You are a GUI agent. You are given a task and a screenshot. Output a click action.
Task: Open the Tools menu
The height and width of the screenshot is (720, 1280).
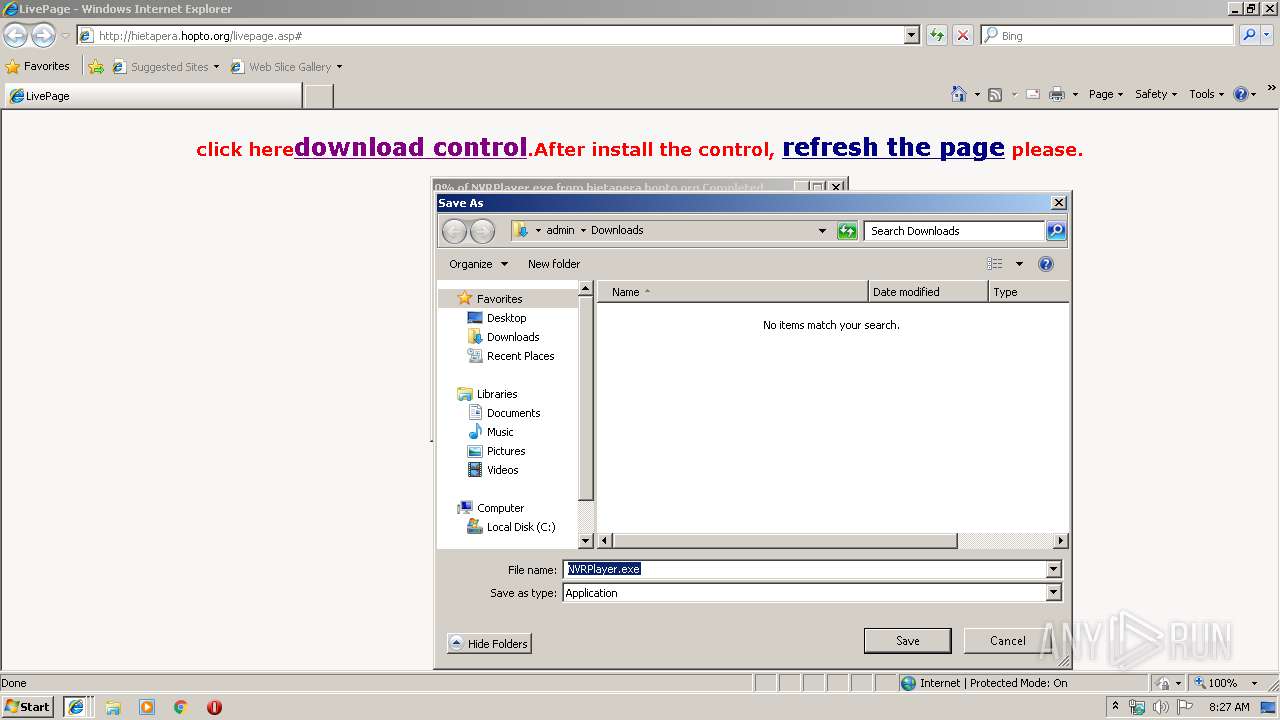(1207, 94)
